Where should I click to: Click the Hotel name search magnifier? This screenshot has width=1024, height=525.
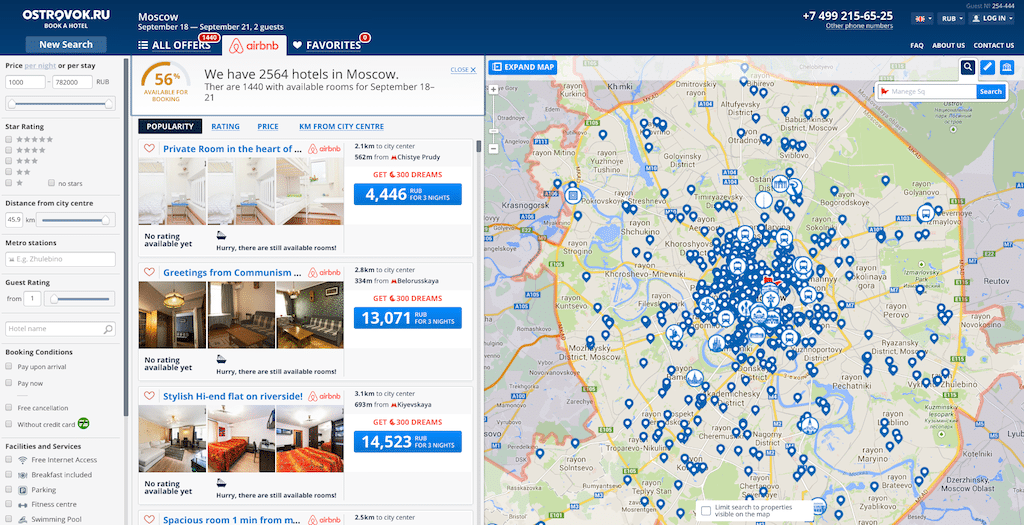[x=108, y=329]
